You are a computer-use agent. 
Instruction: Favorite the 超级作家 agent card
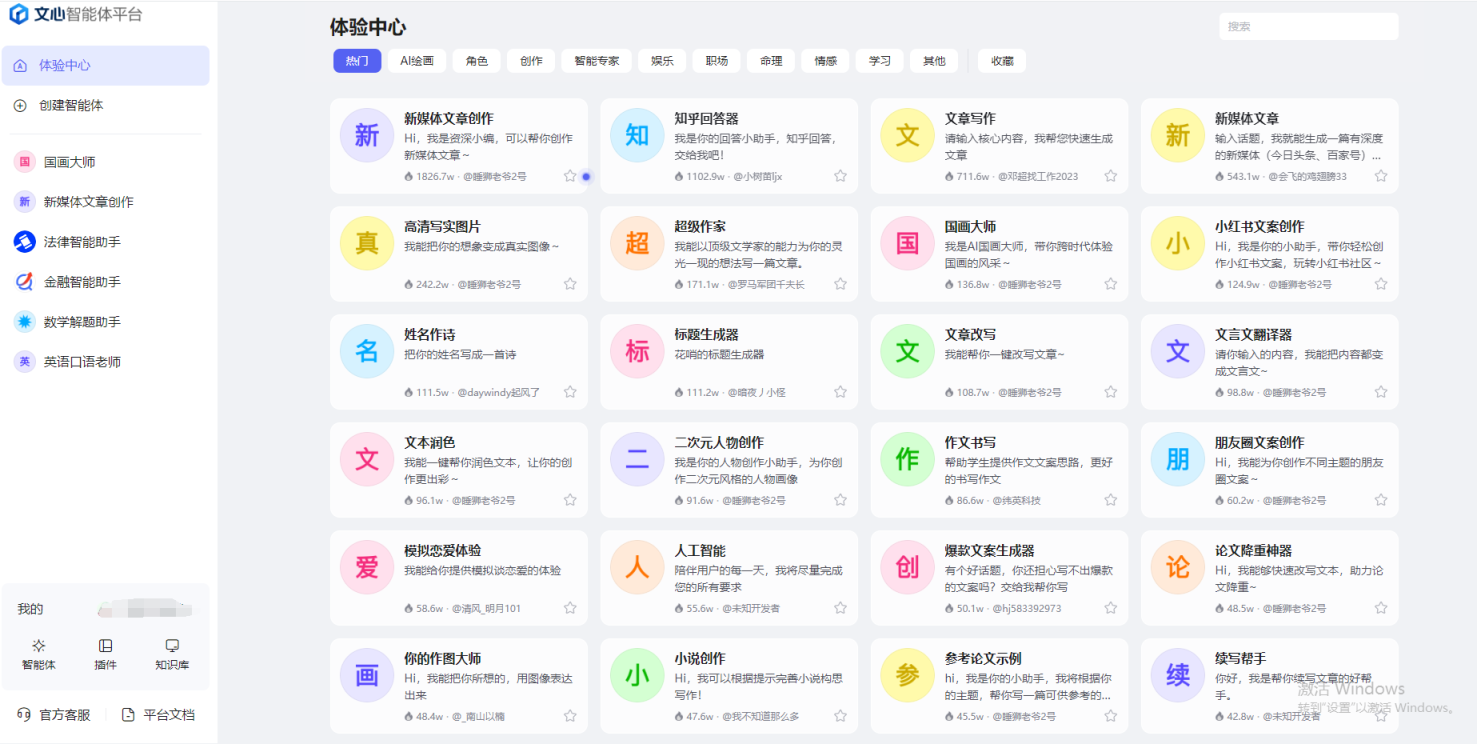(x=840, y=284)
